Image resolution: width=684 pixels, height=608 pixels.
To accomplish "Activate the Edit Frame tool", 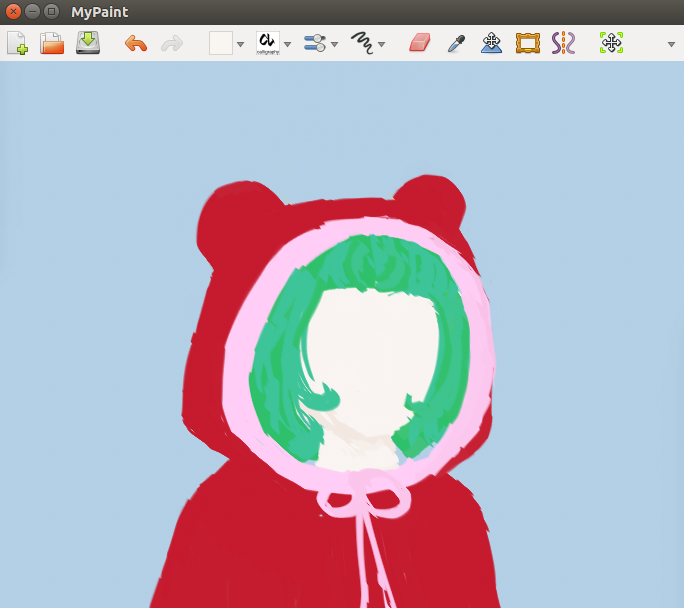I will pos(527,43).
